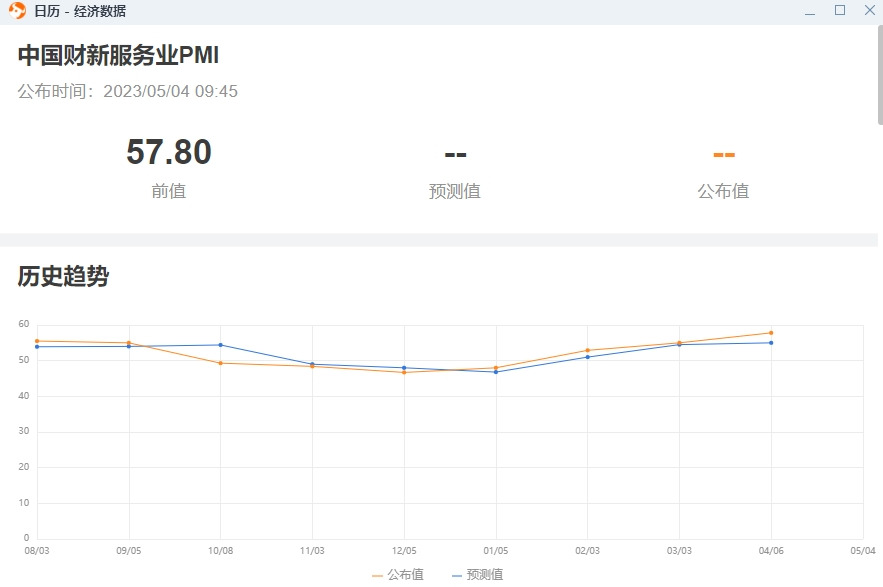This screenshot has height=587, width=883.
Task: Select the blue data point at 01/05
Action: click(x=496, y=372)
